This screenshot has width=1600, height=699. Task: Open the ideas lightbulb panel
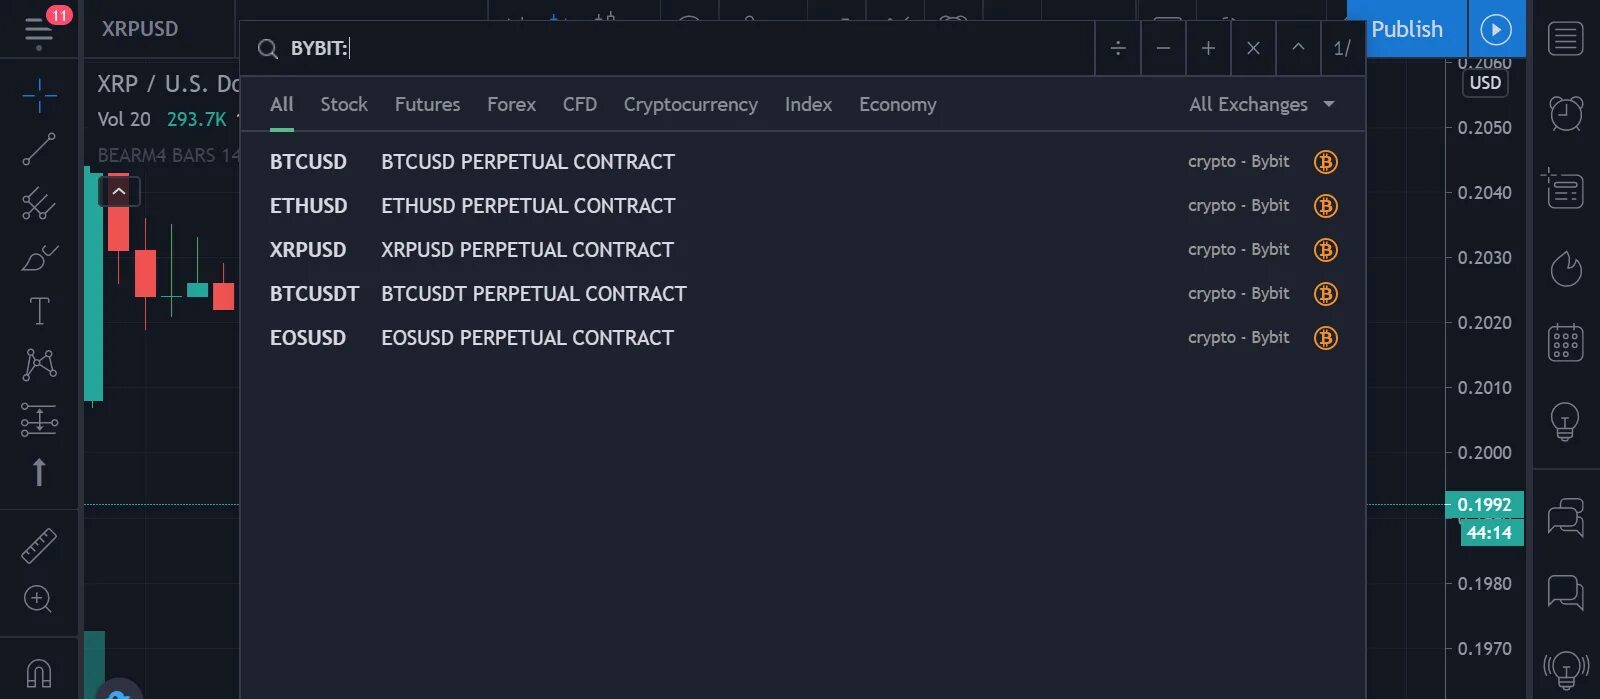point(1565,421)
